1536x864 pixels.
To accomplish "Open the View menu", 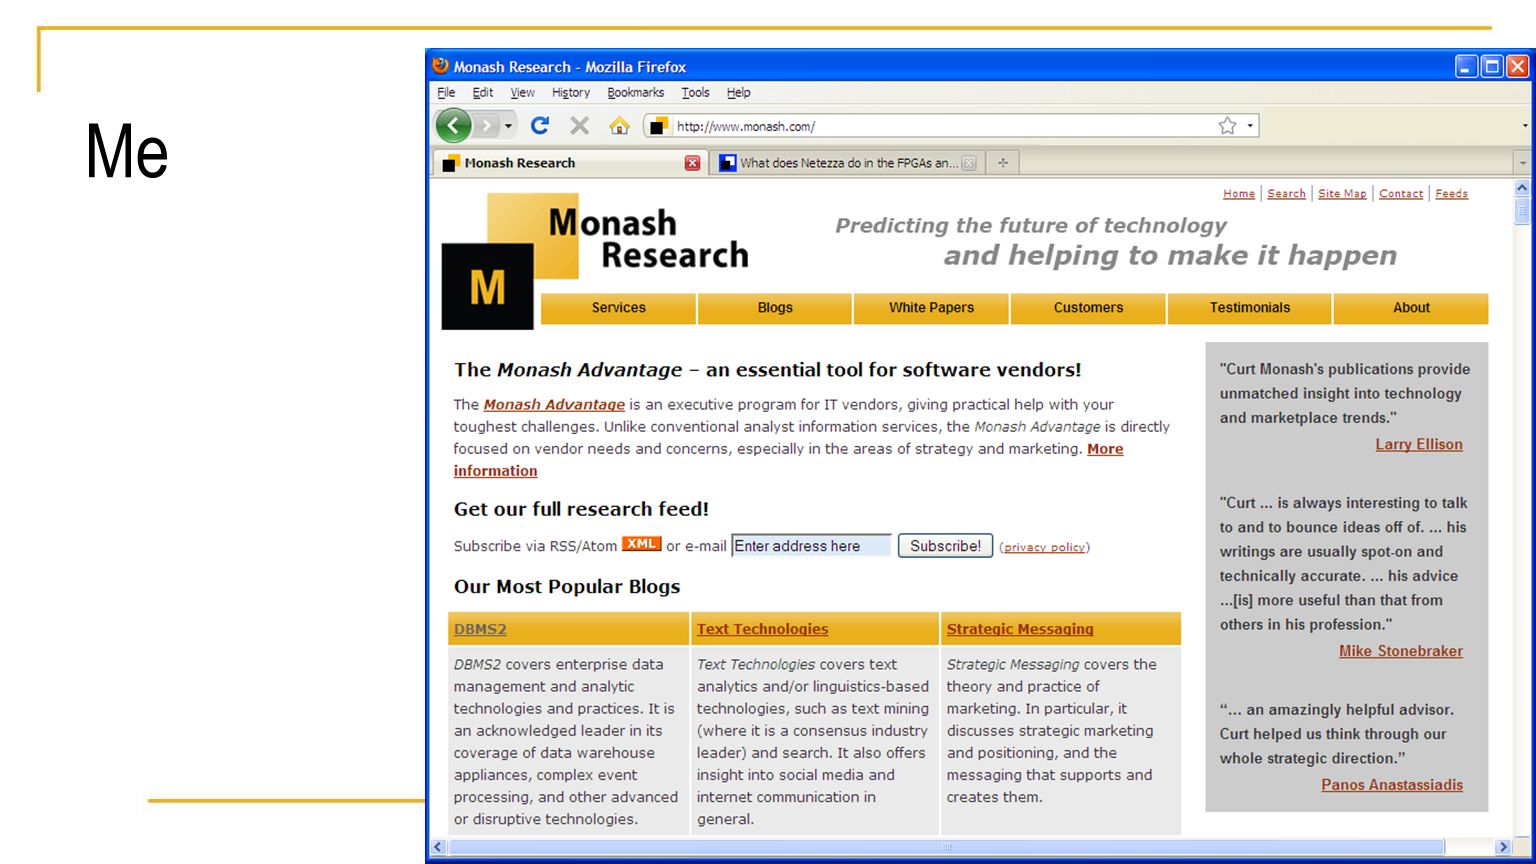I will coord(522,92).
